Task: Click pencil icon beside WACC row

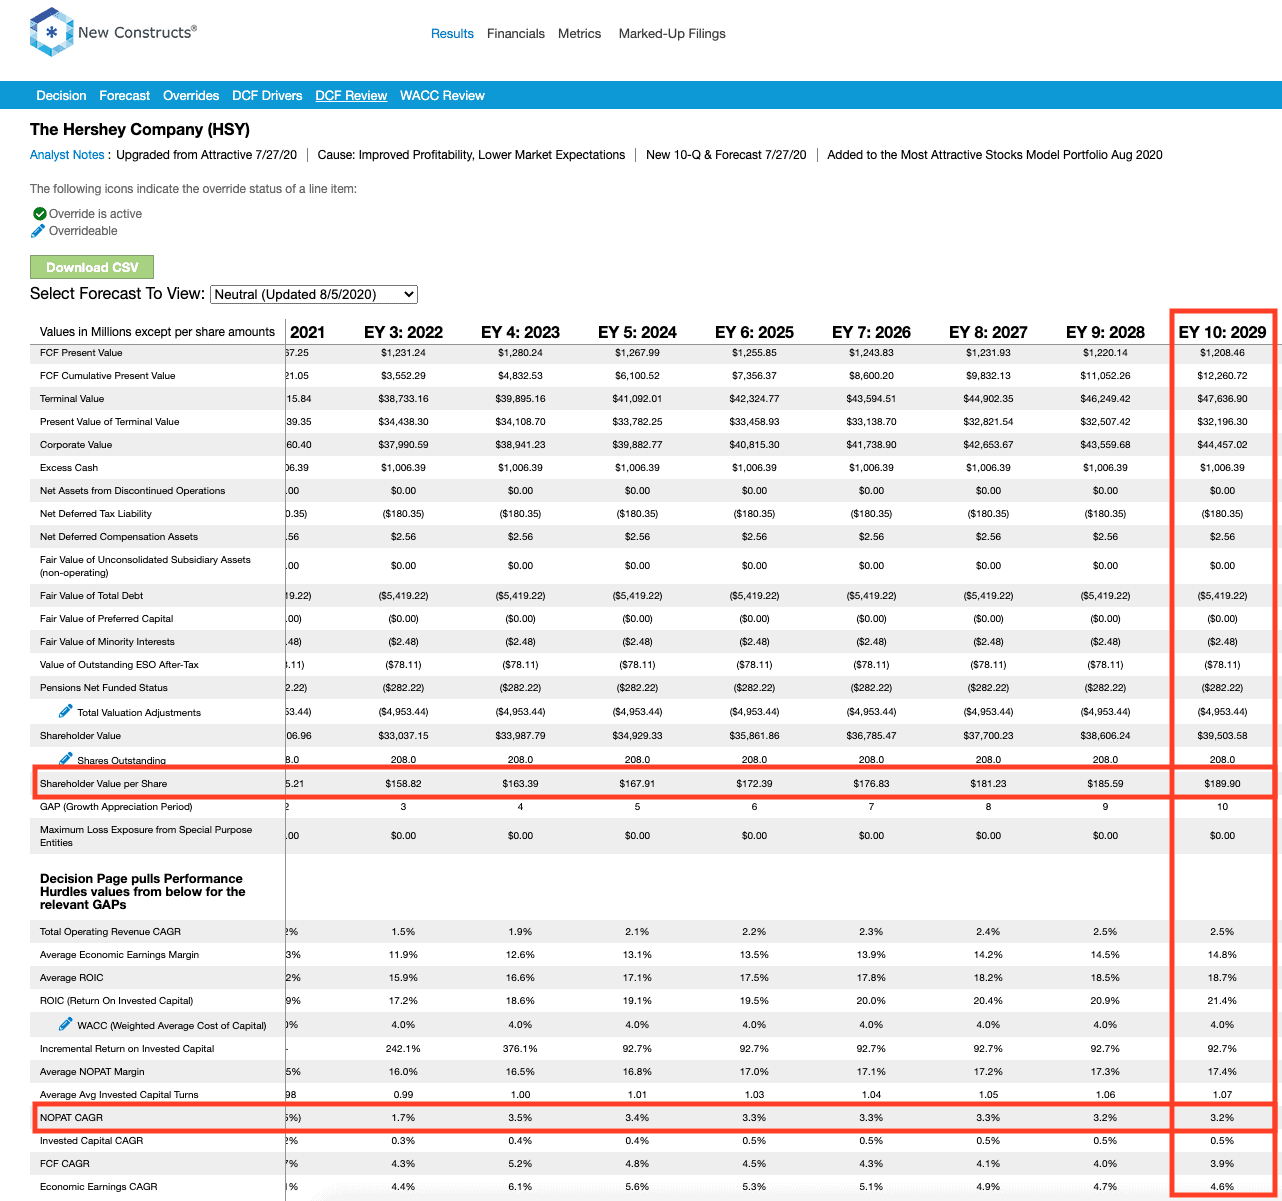Action: [66, 1024]
